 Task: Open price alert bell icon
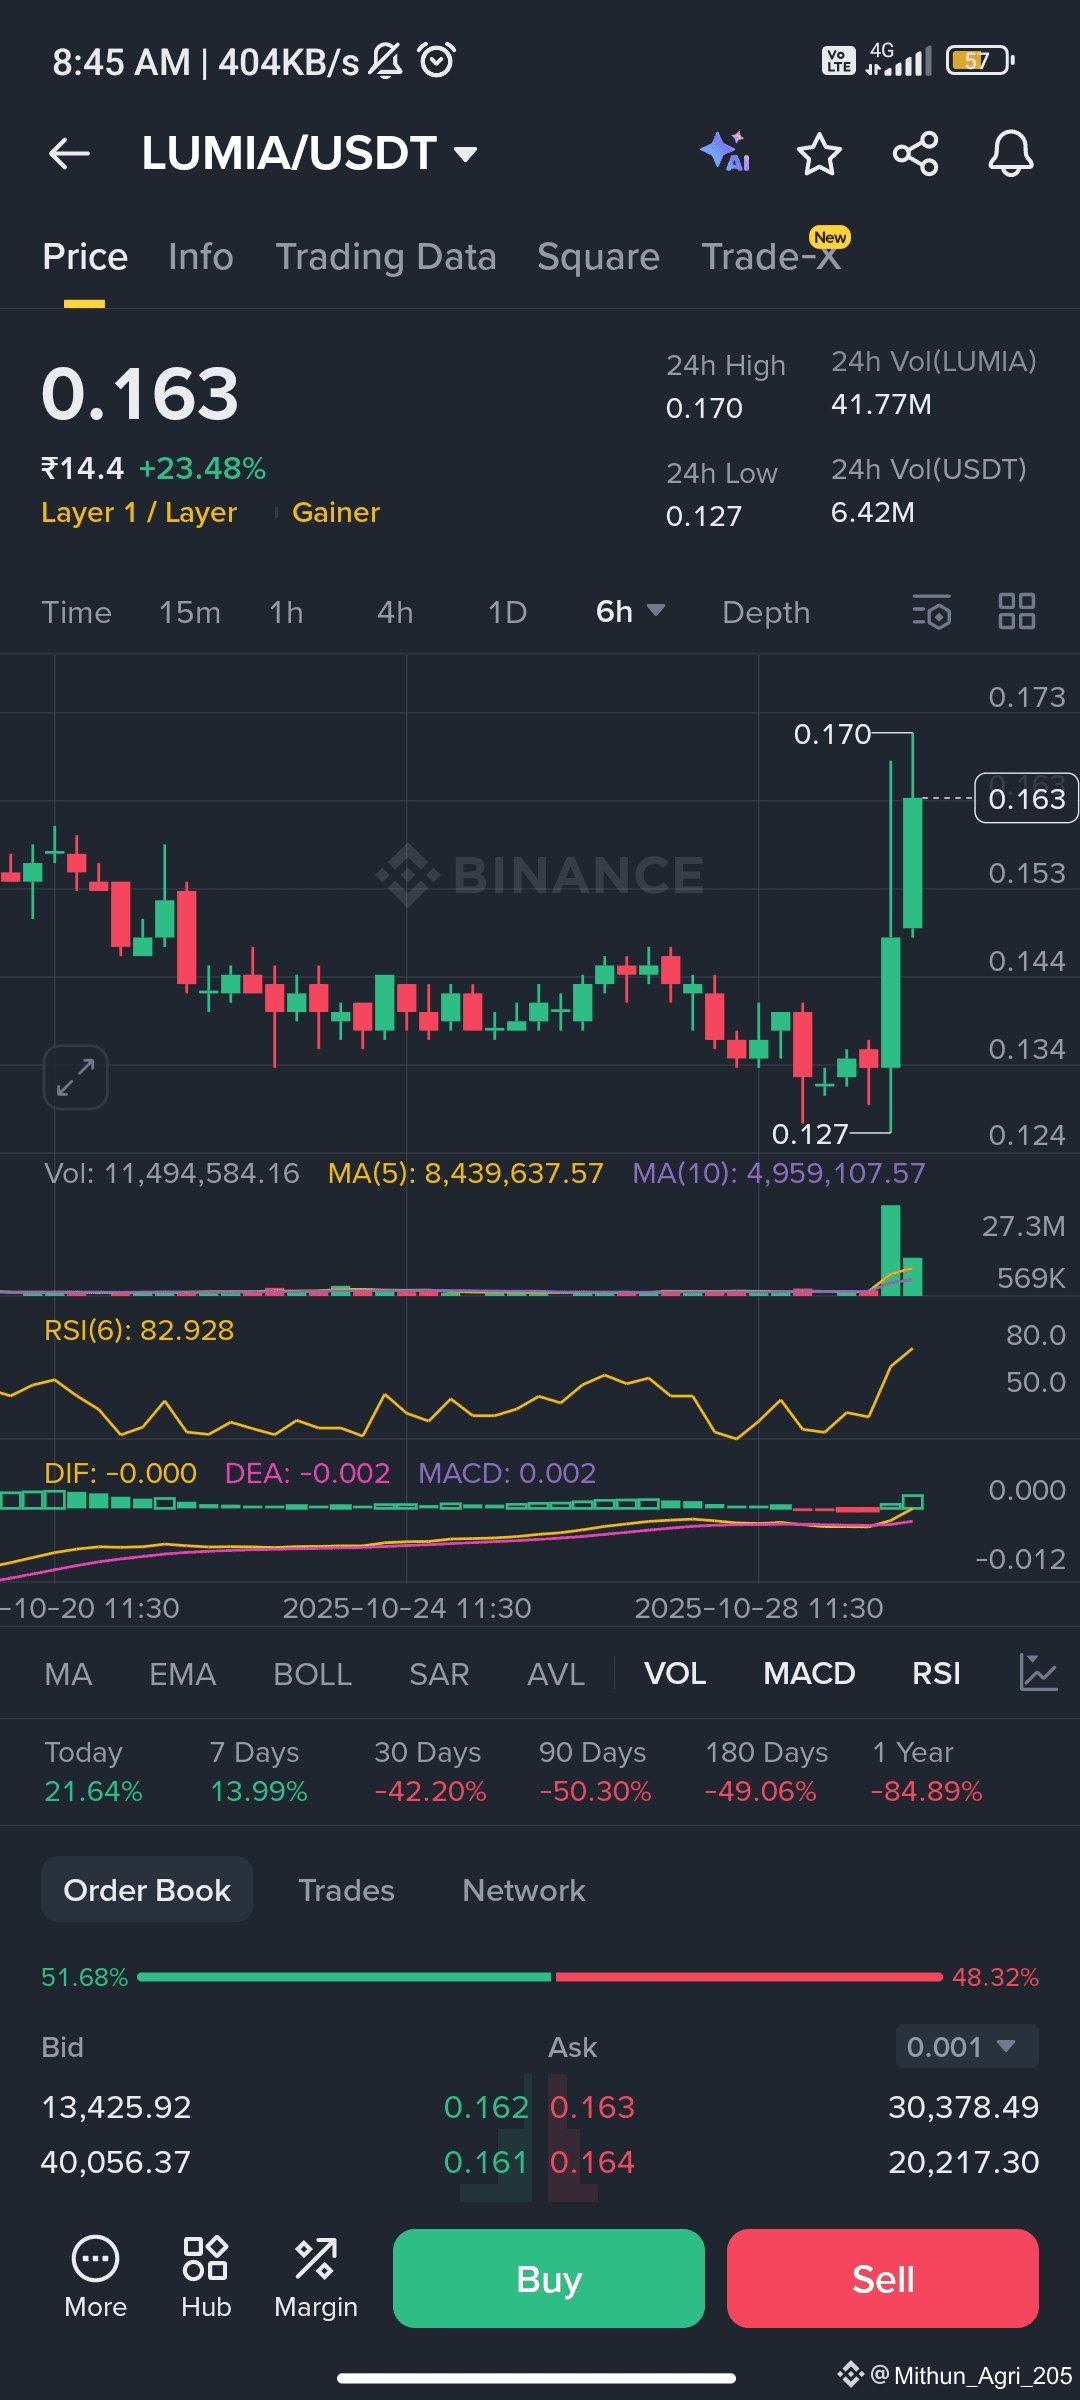(1011, 154)
